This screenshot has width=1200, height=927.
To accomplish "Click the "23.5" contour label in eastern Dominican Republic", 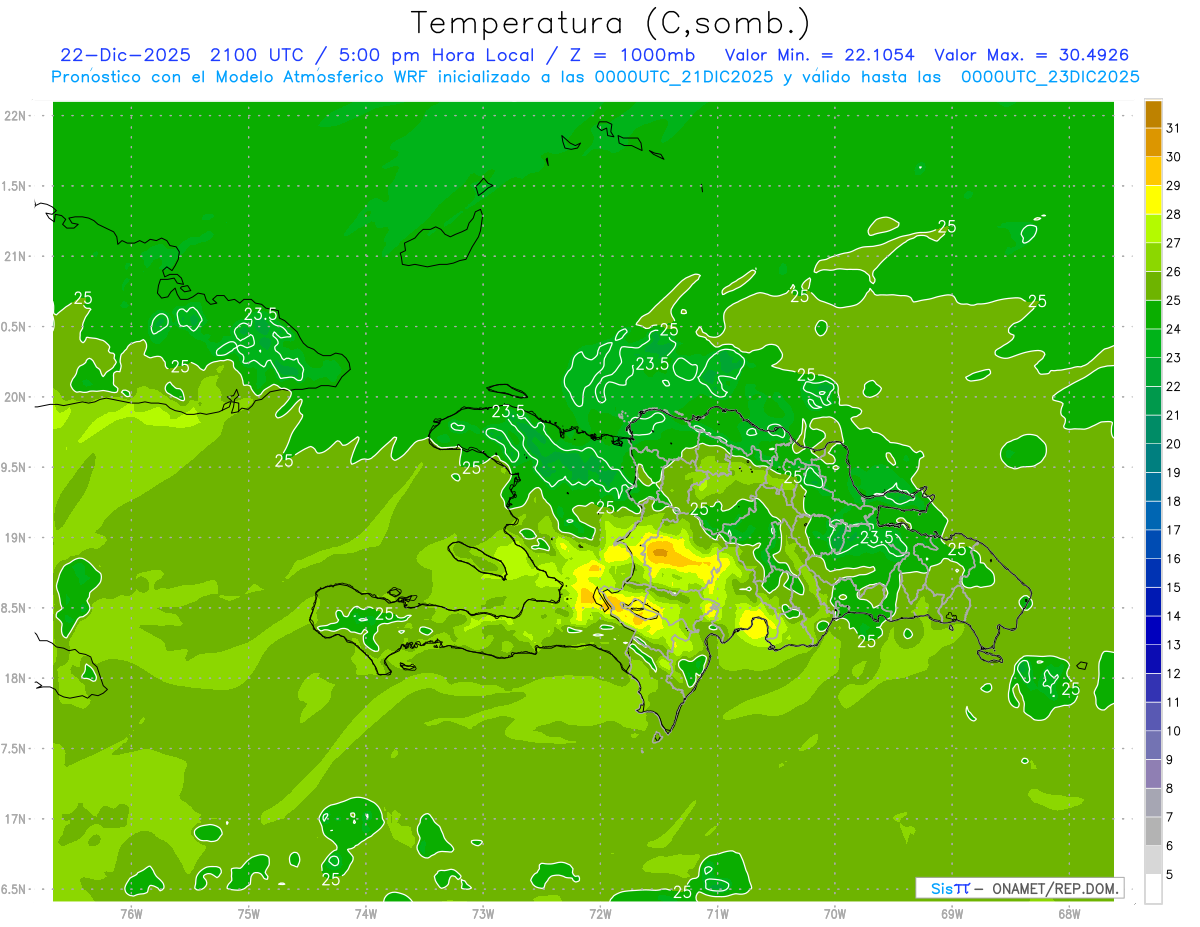I will click(876, 537).
